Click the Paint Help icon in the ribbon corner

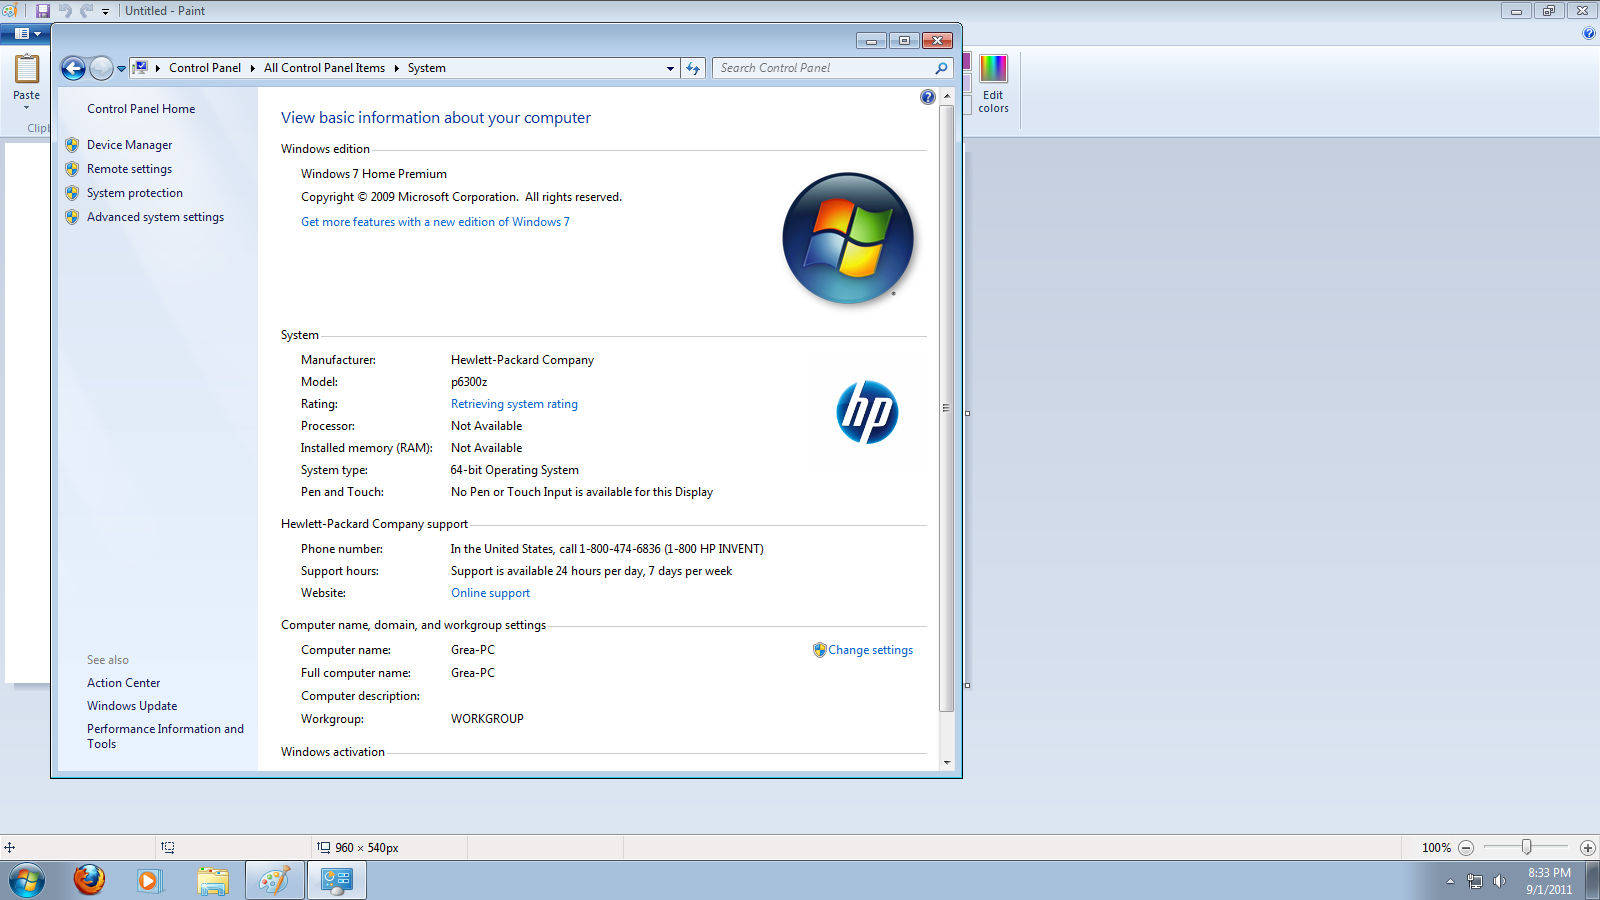[x=1588, y=33]
